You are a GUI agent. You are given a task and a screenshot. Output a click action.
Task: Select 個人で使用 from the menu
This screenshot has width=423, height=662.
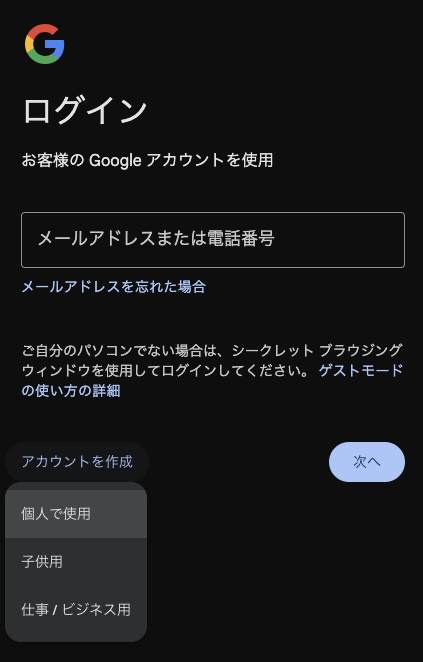point(76,514)
